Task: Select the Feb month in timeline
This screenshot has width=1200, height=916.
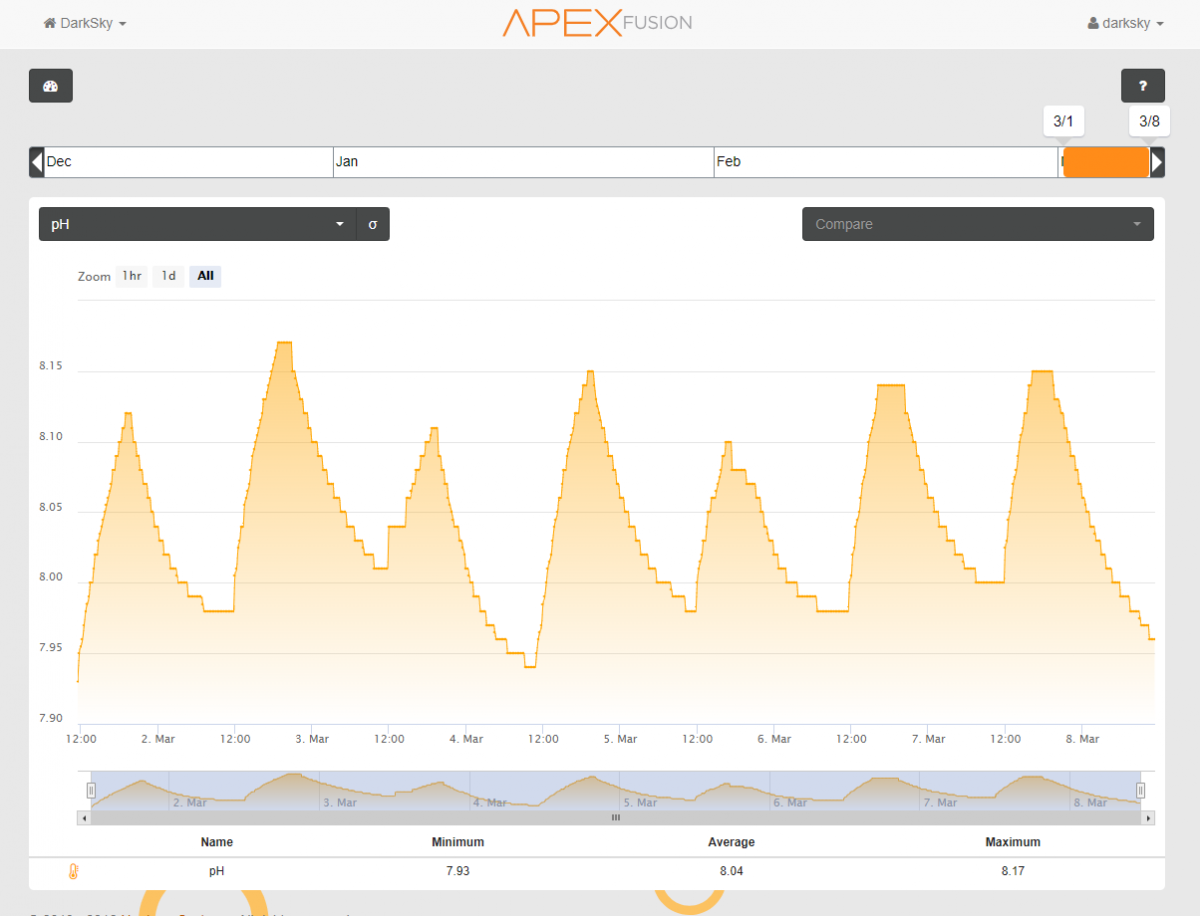Action: point(886,162)
